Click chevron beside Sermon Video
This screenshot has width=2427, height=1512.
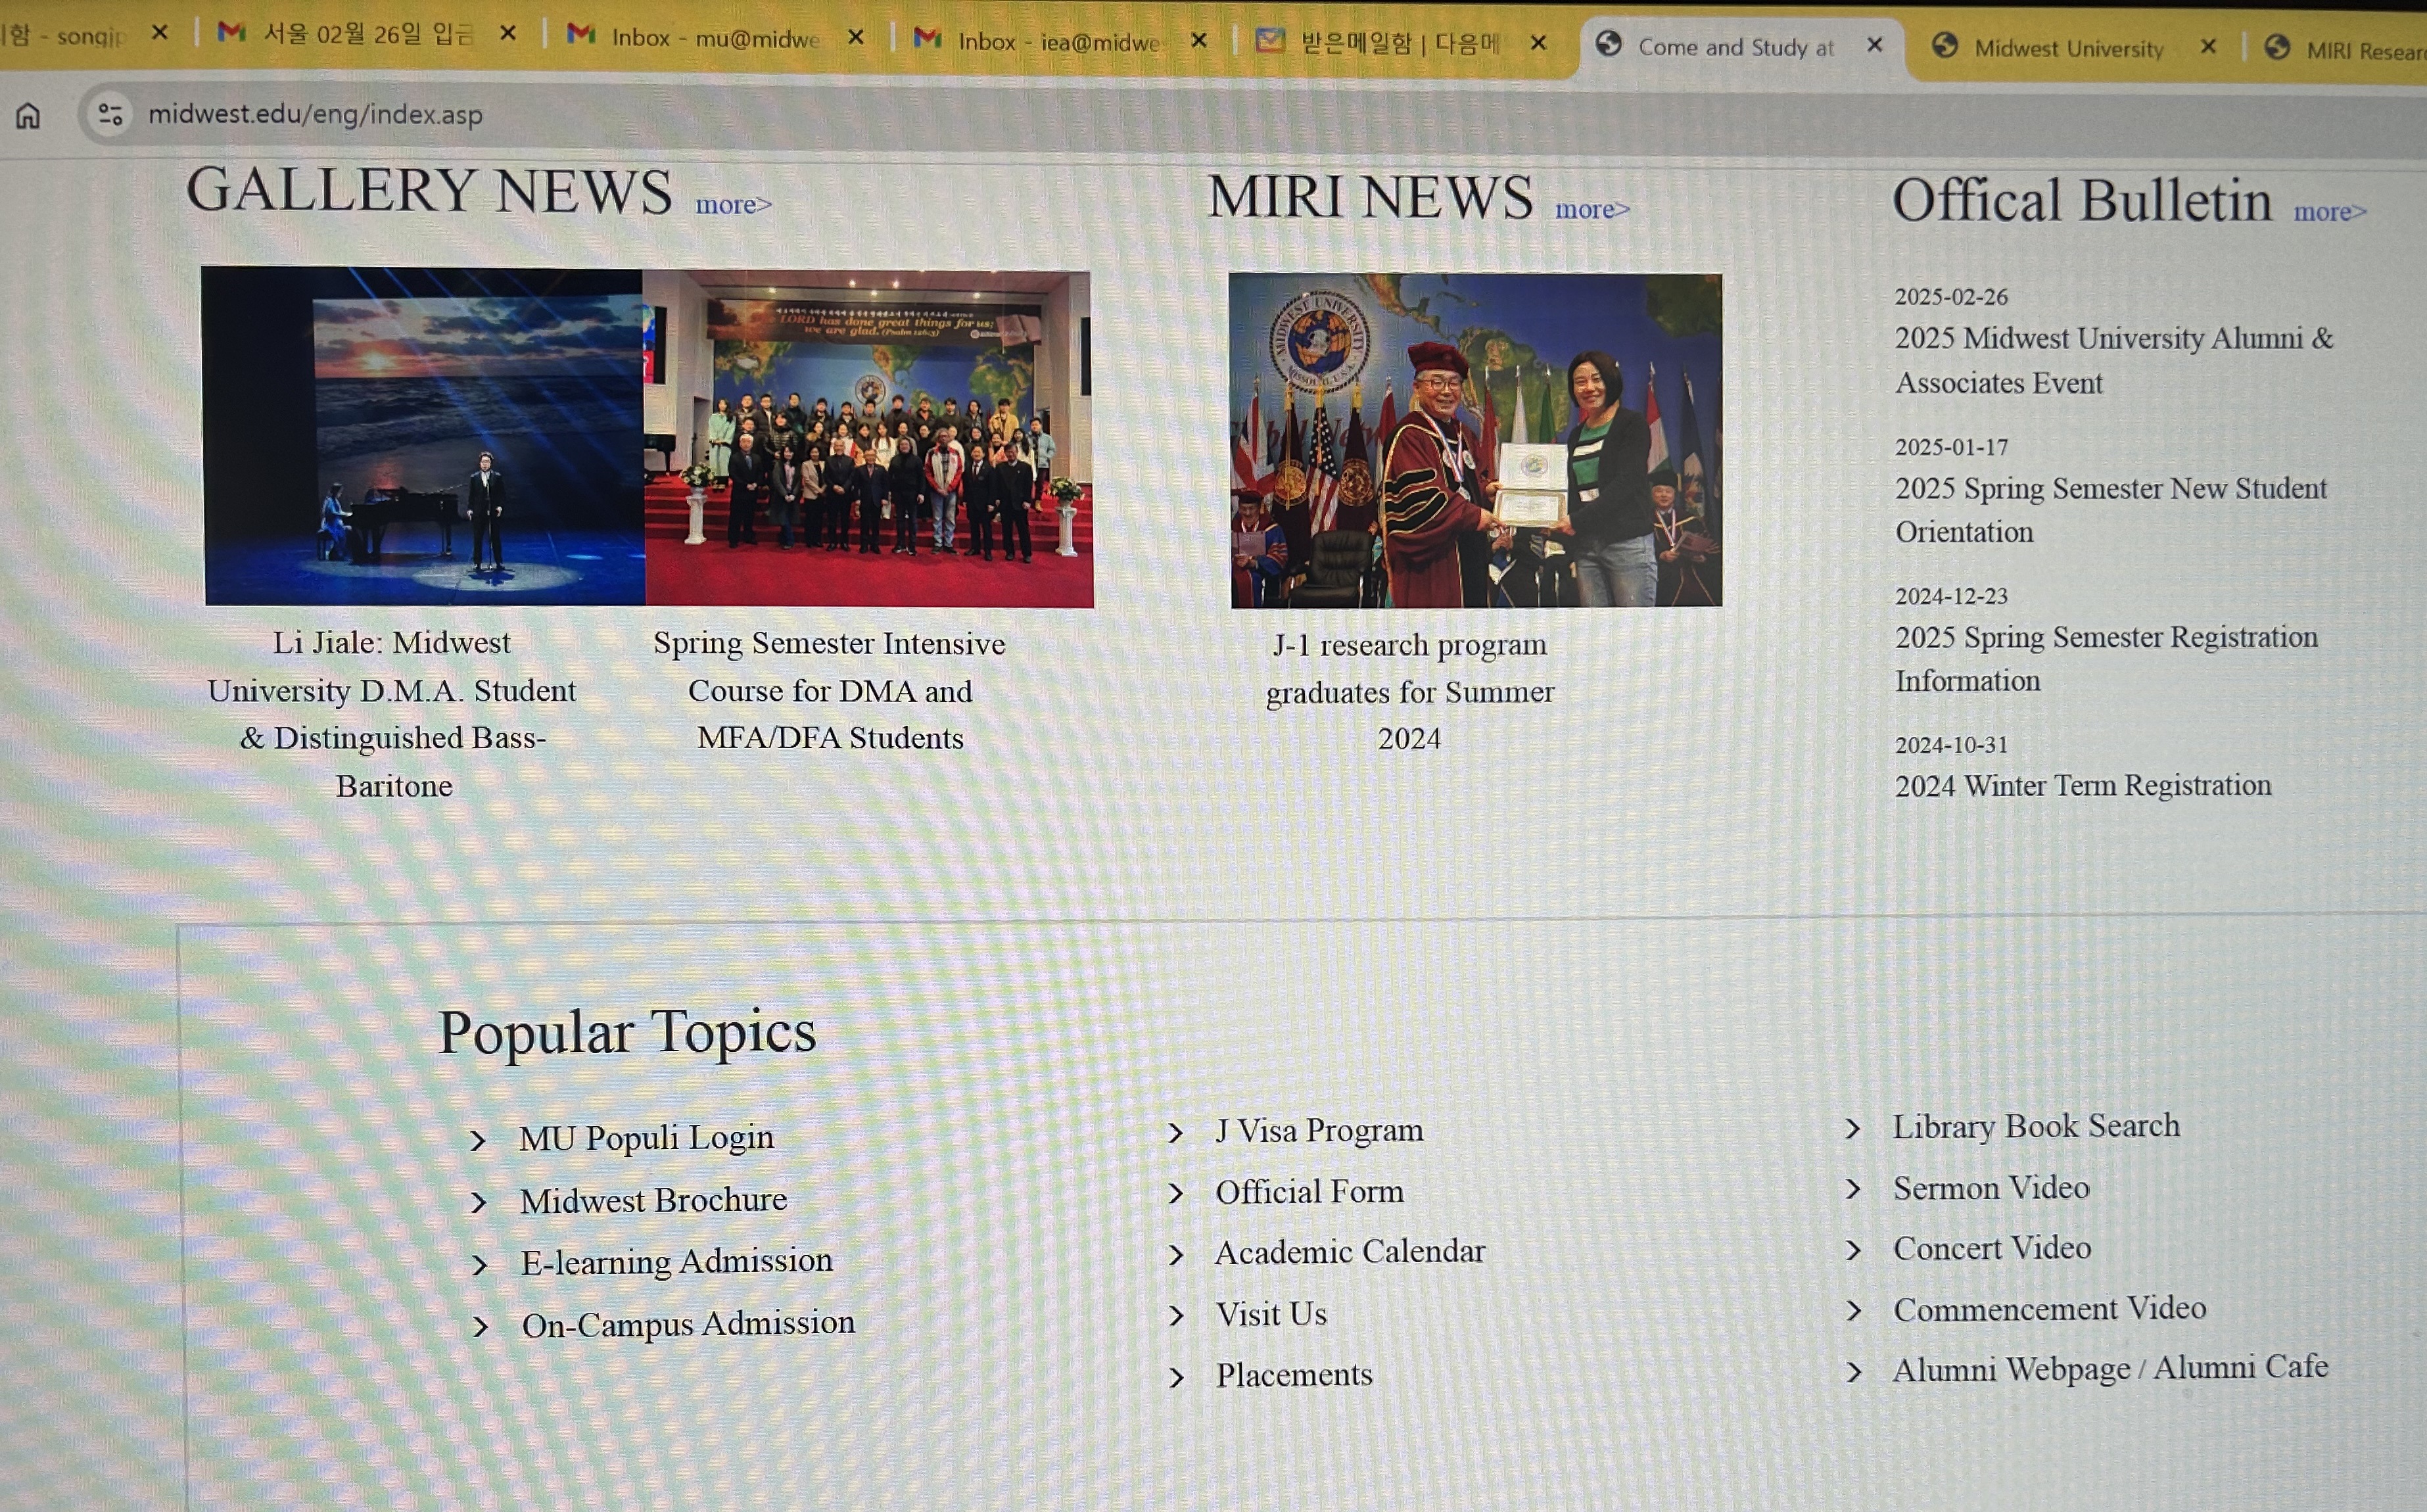(x=1853, y=1189)
